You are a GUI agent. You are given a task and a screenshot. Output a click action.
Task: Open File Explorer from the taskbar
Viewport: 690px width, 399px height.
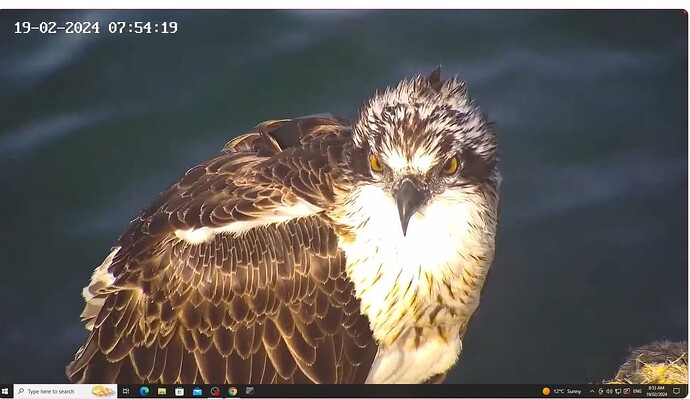[x=162, y=391]
